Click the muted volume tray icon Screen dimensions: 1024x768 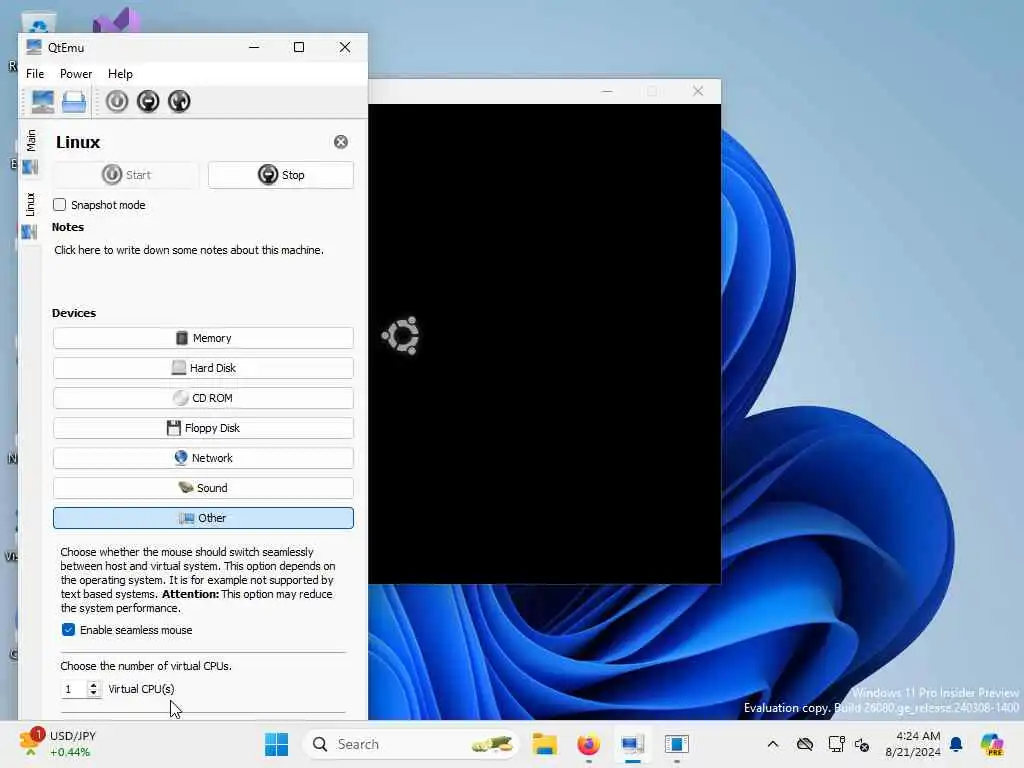[x=862, y=744]
